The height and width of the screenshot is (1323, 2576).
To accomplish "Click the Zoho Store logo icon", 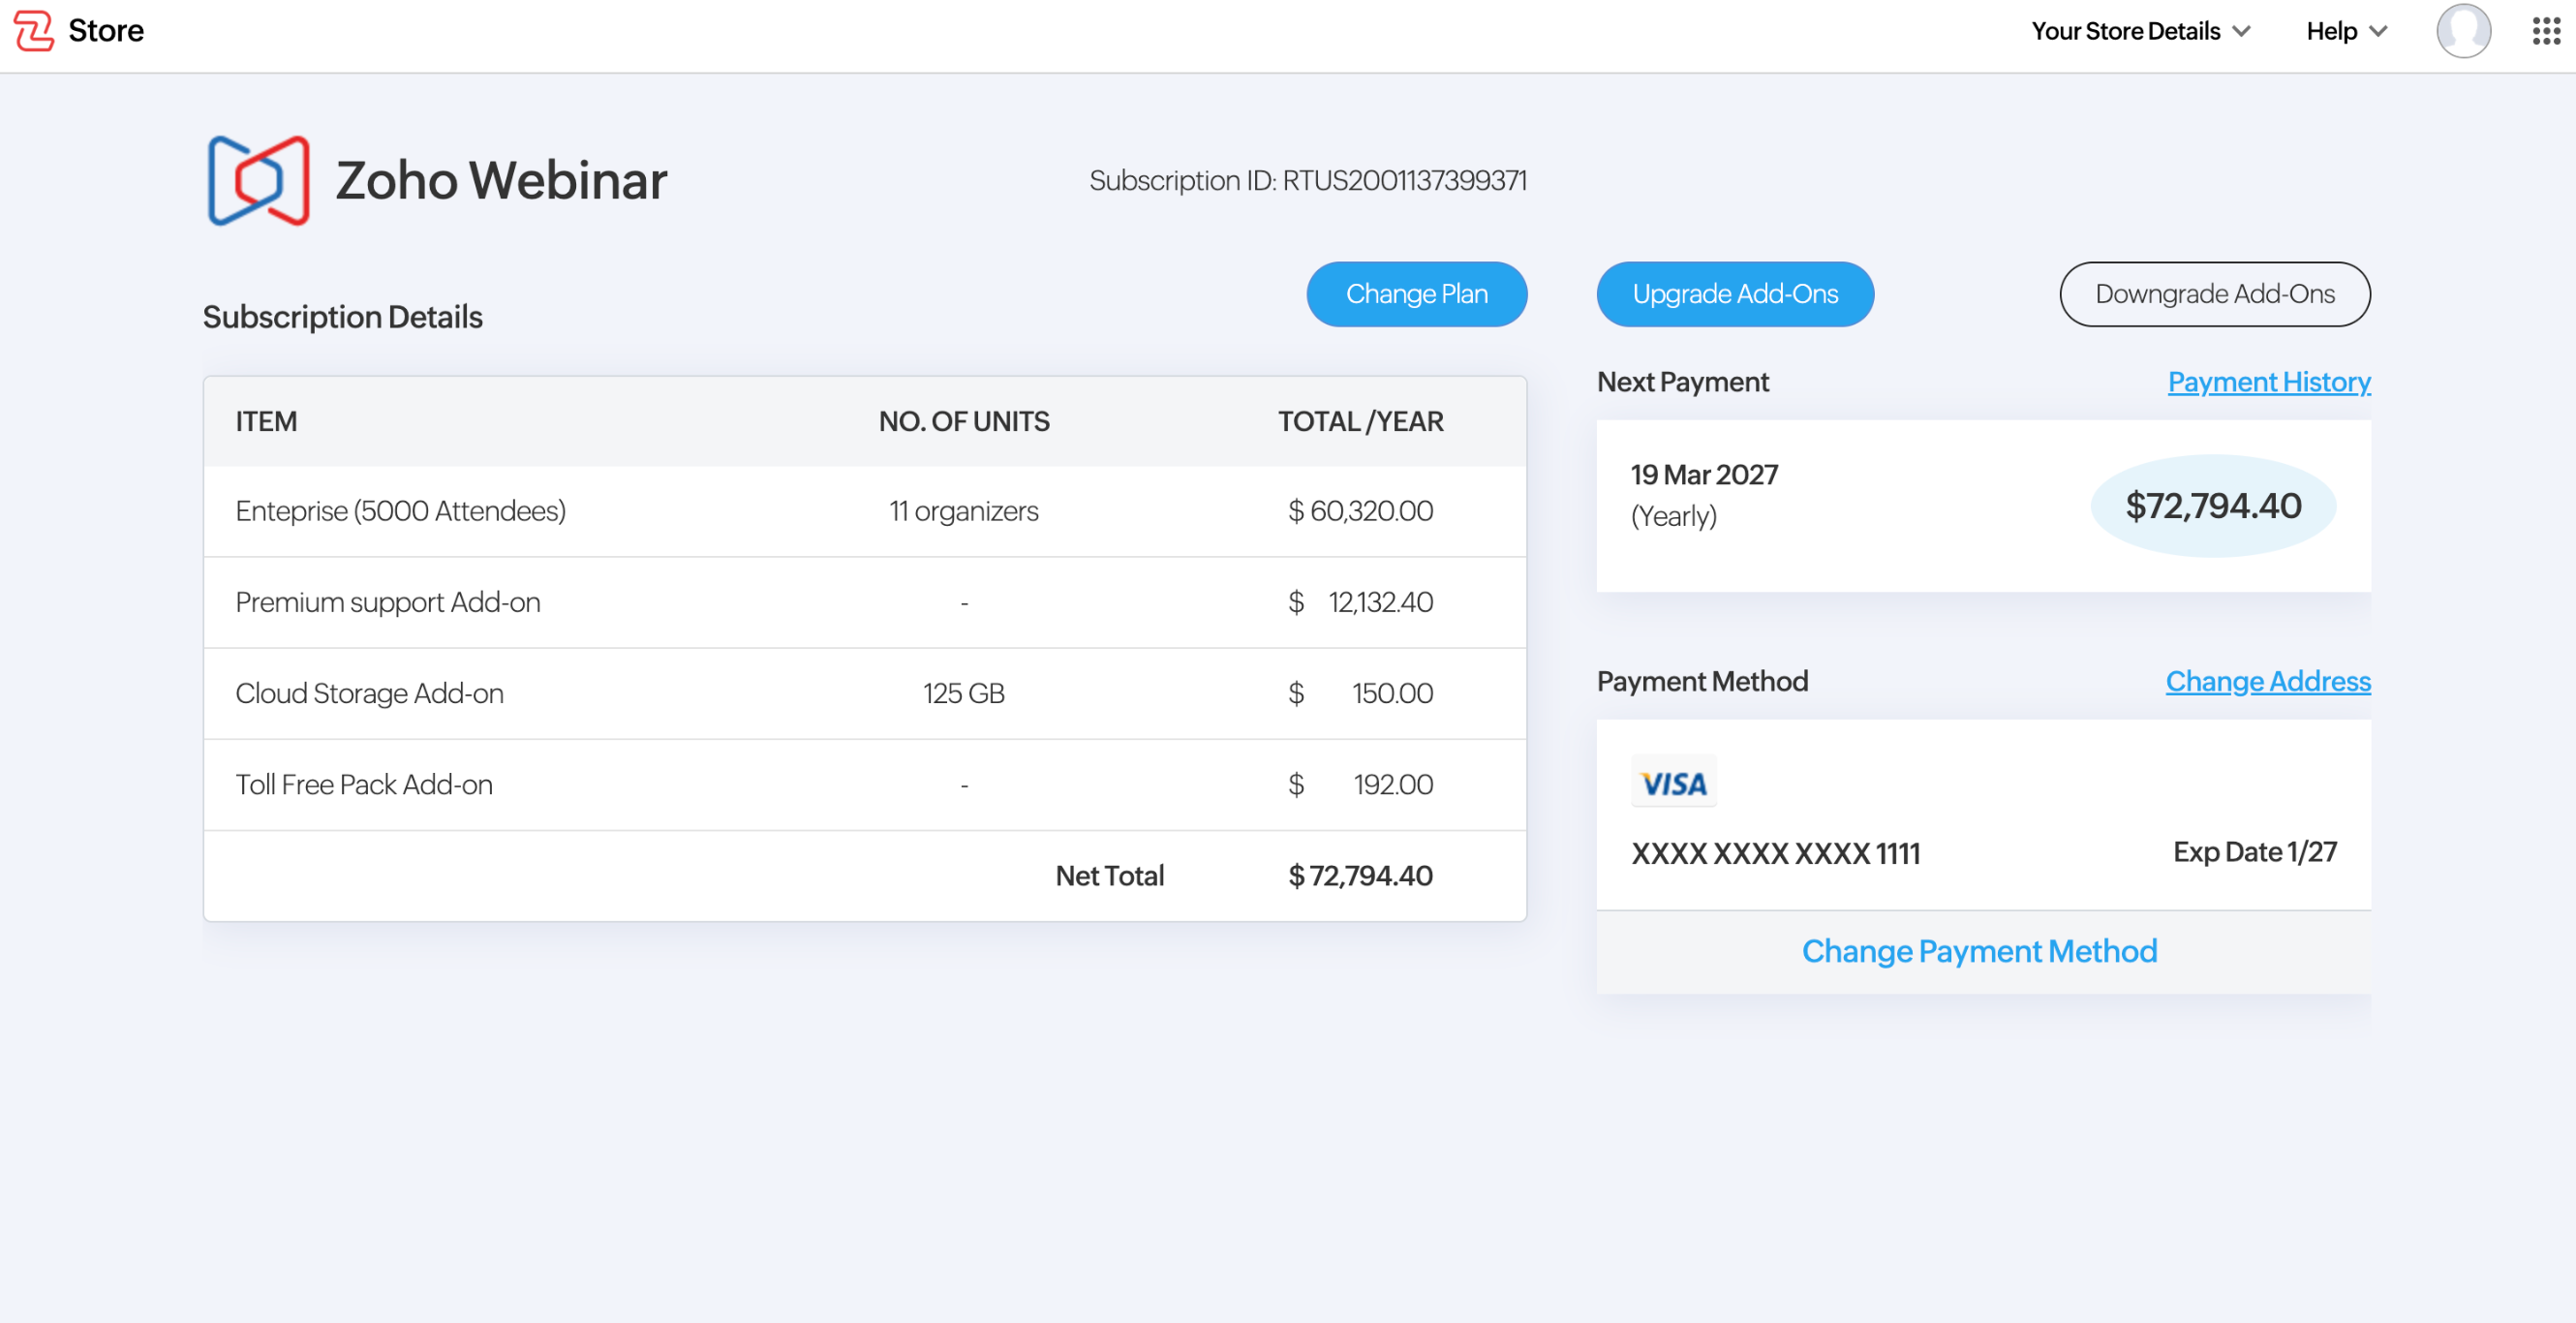I will point(33,30).
